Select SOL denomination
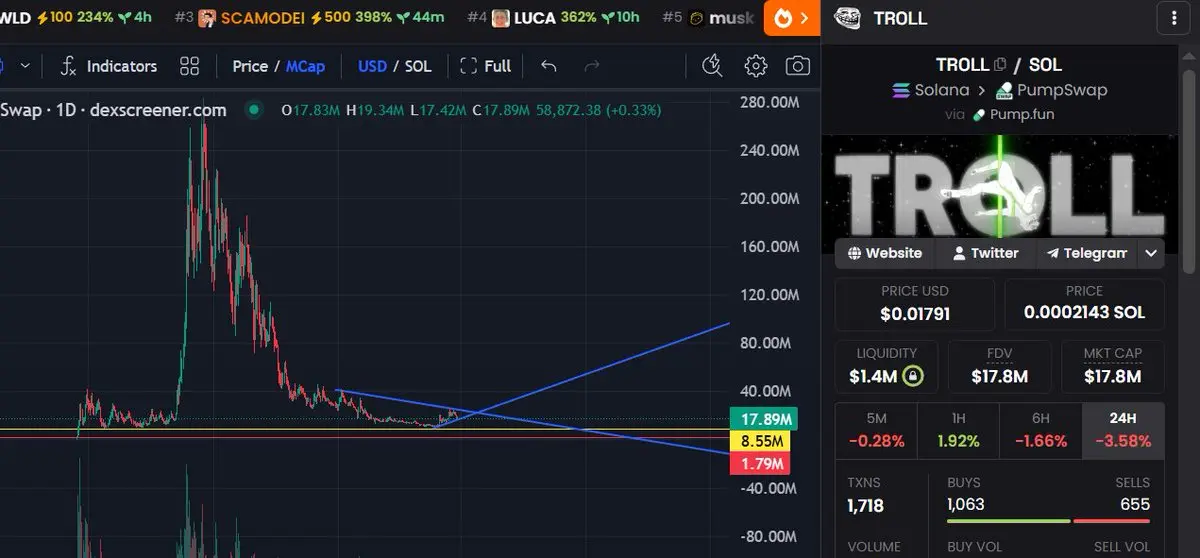 point(418,66)
